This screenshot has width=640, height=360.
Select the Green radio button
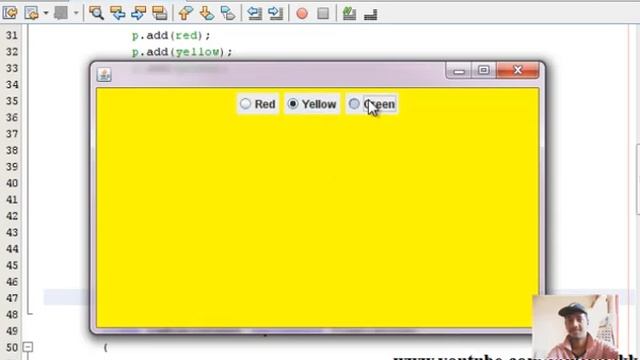coord(372,104)
